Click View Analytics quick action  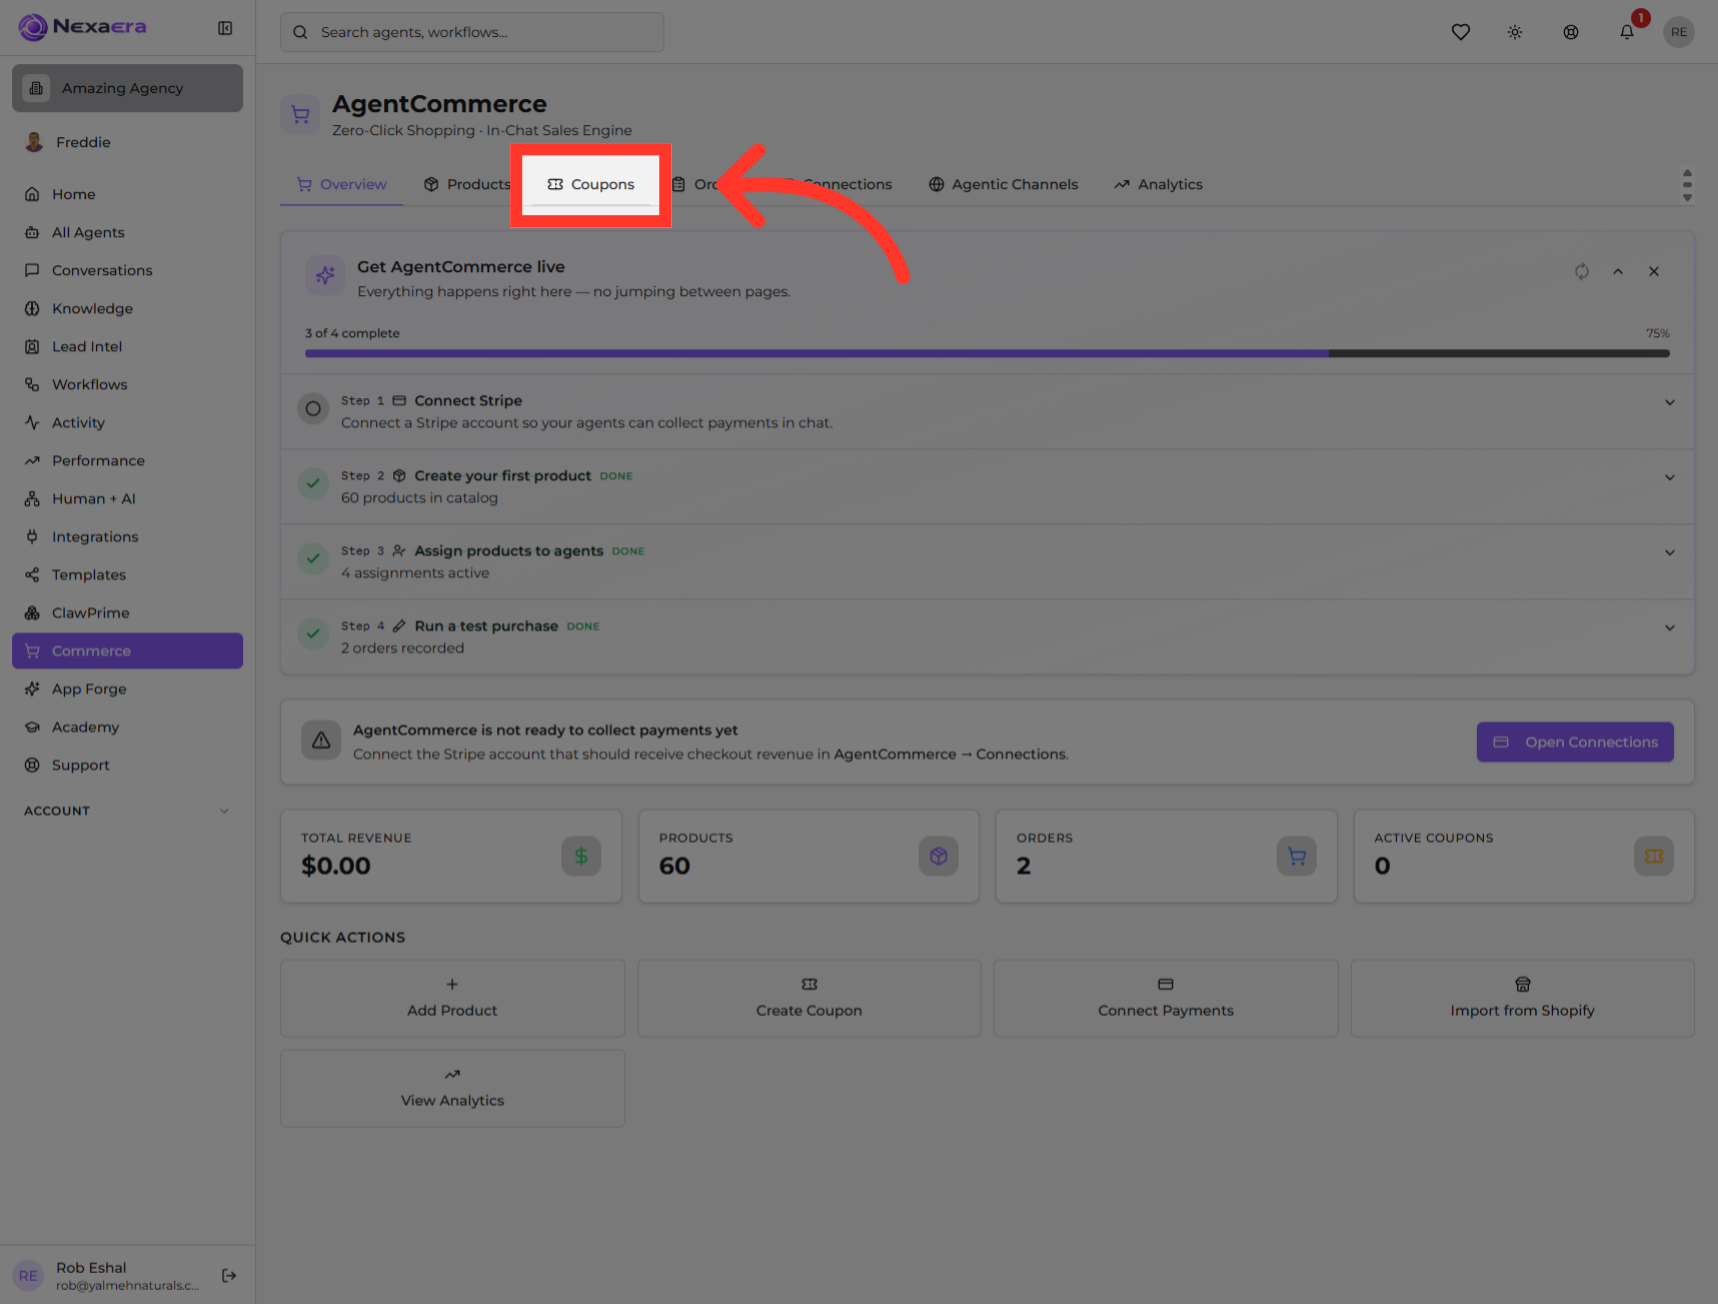point(452,1088)
